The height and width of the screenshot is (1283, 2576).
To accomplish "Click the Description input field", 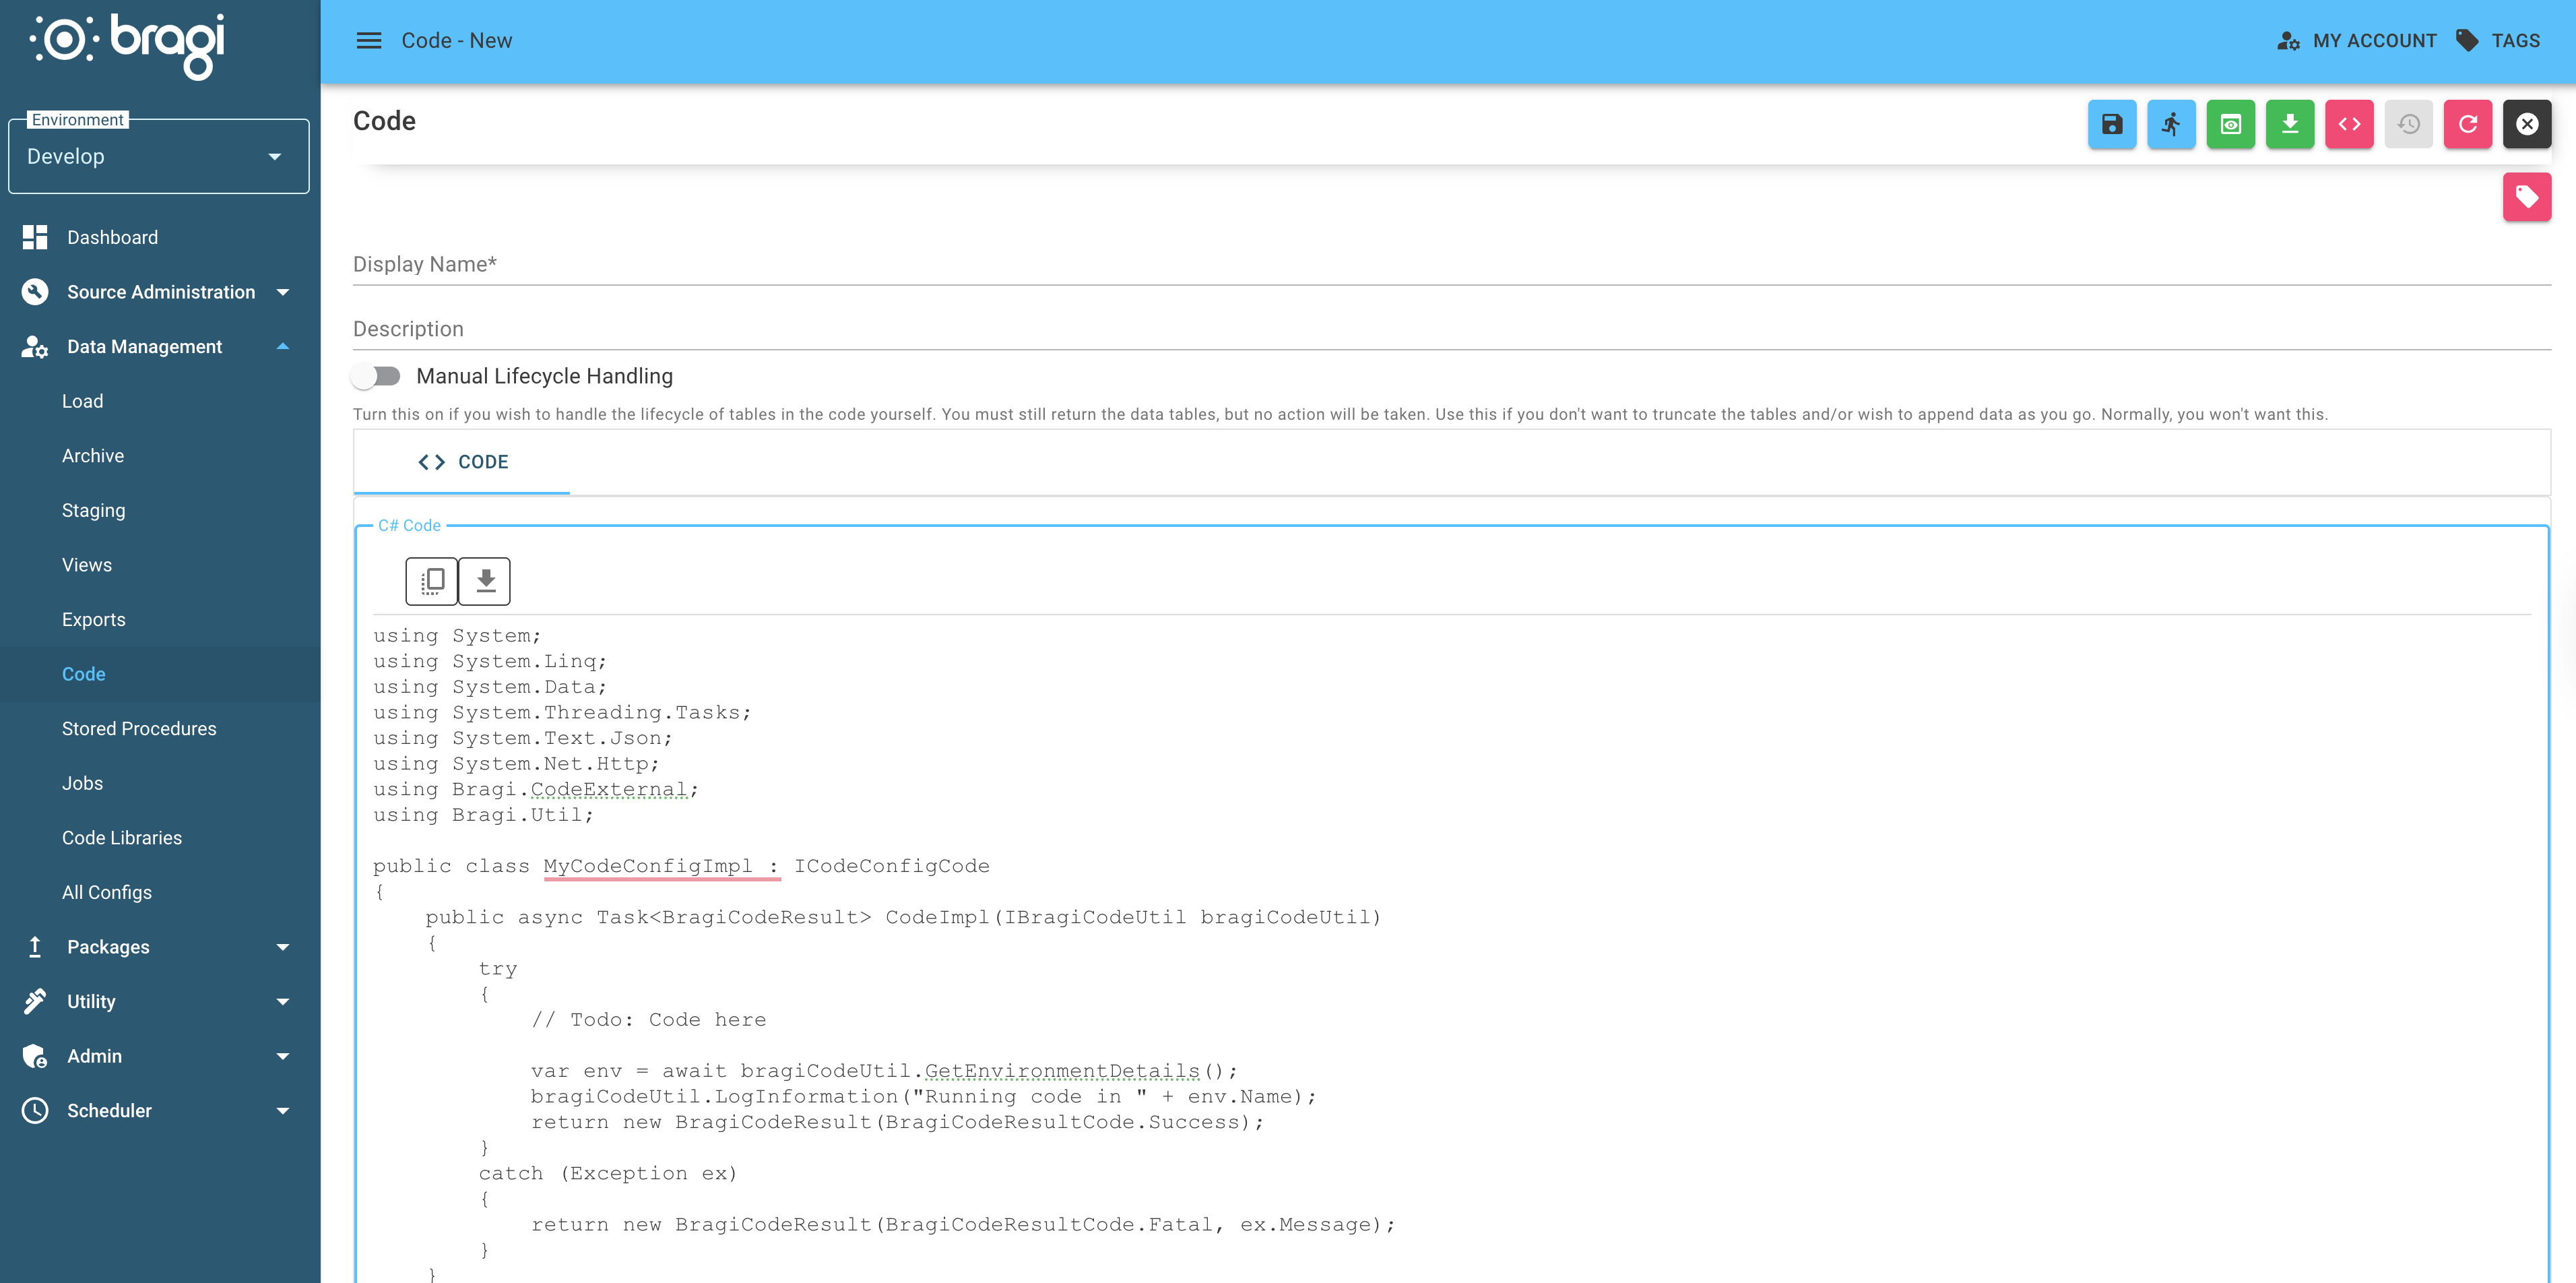I will tap(1452, 329).
